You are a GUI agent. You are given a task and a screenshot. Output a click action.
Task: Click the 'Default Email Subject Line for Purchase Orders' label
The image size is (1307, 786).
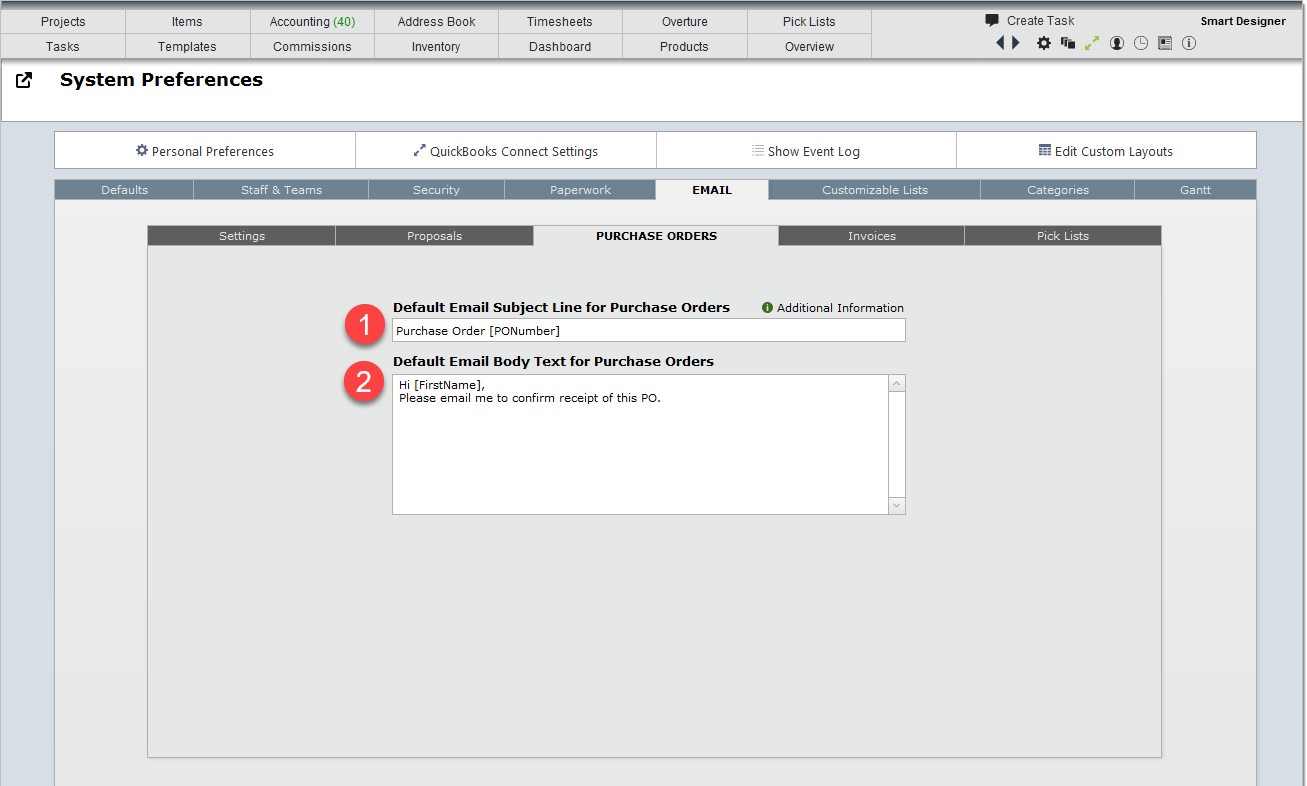coord(561,307)
